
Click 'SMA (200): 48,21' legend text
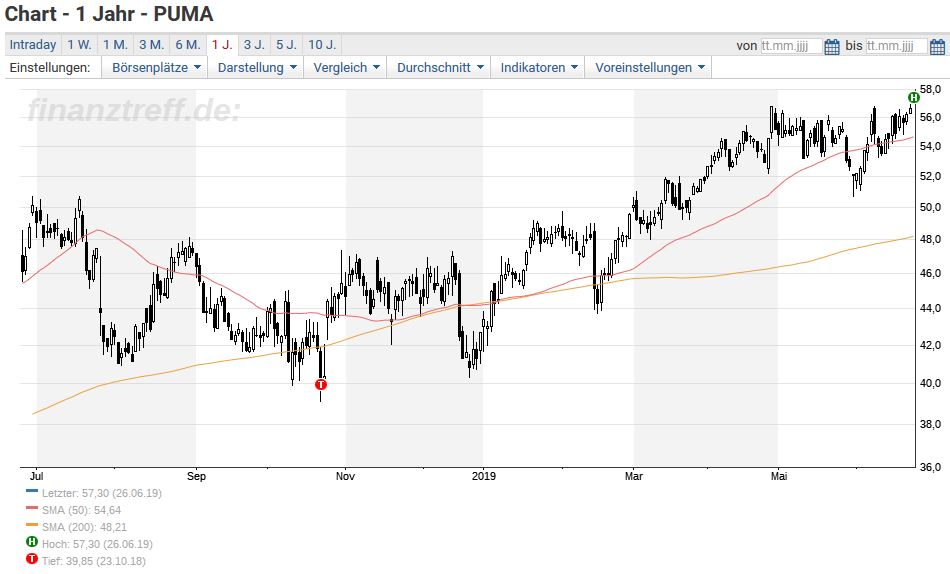click(x=84, y=527)
